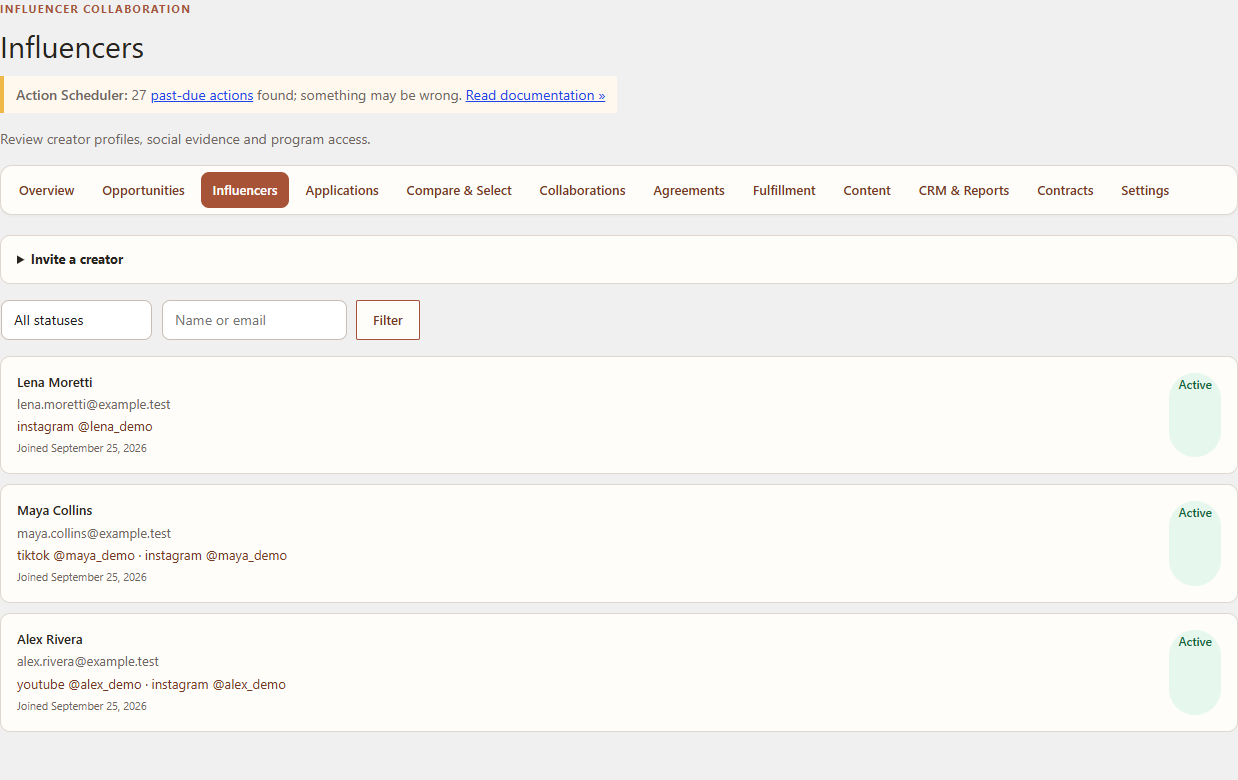1238x780 pixels.
Task: Select the Influencers tab
Action: [x=245, y=190]
